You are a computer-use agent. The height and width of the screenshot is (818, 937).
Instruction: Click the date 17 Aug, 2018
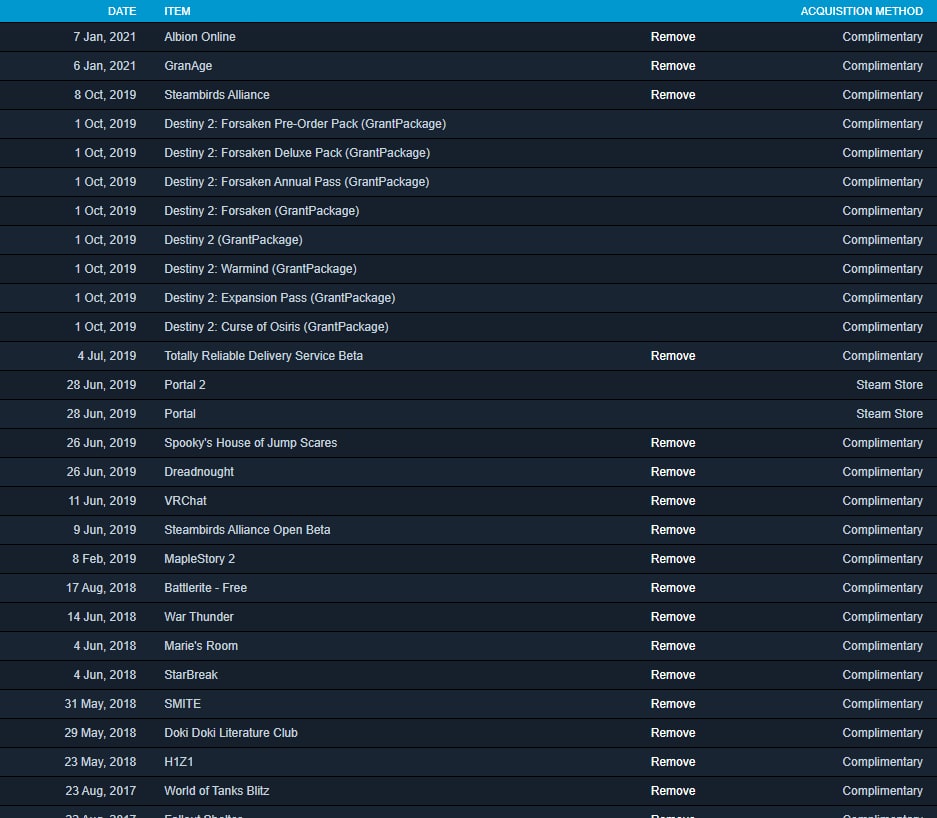click(101, 588)
